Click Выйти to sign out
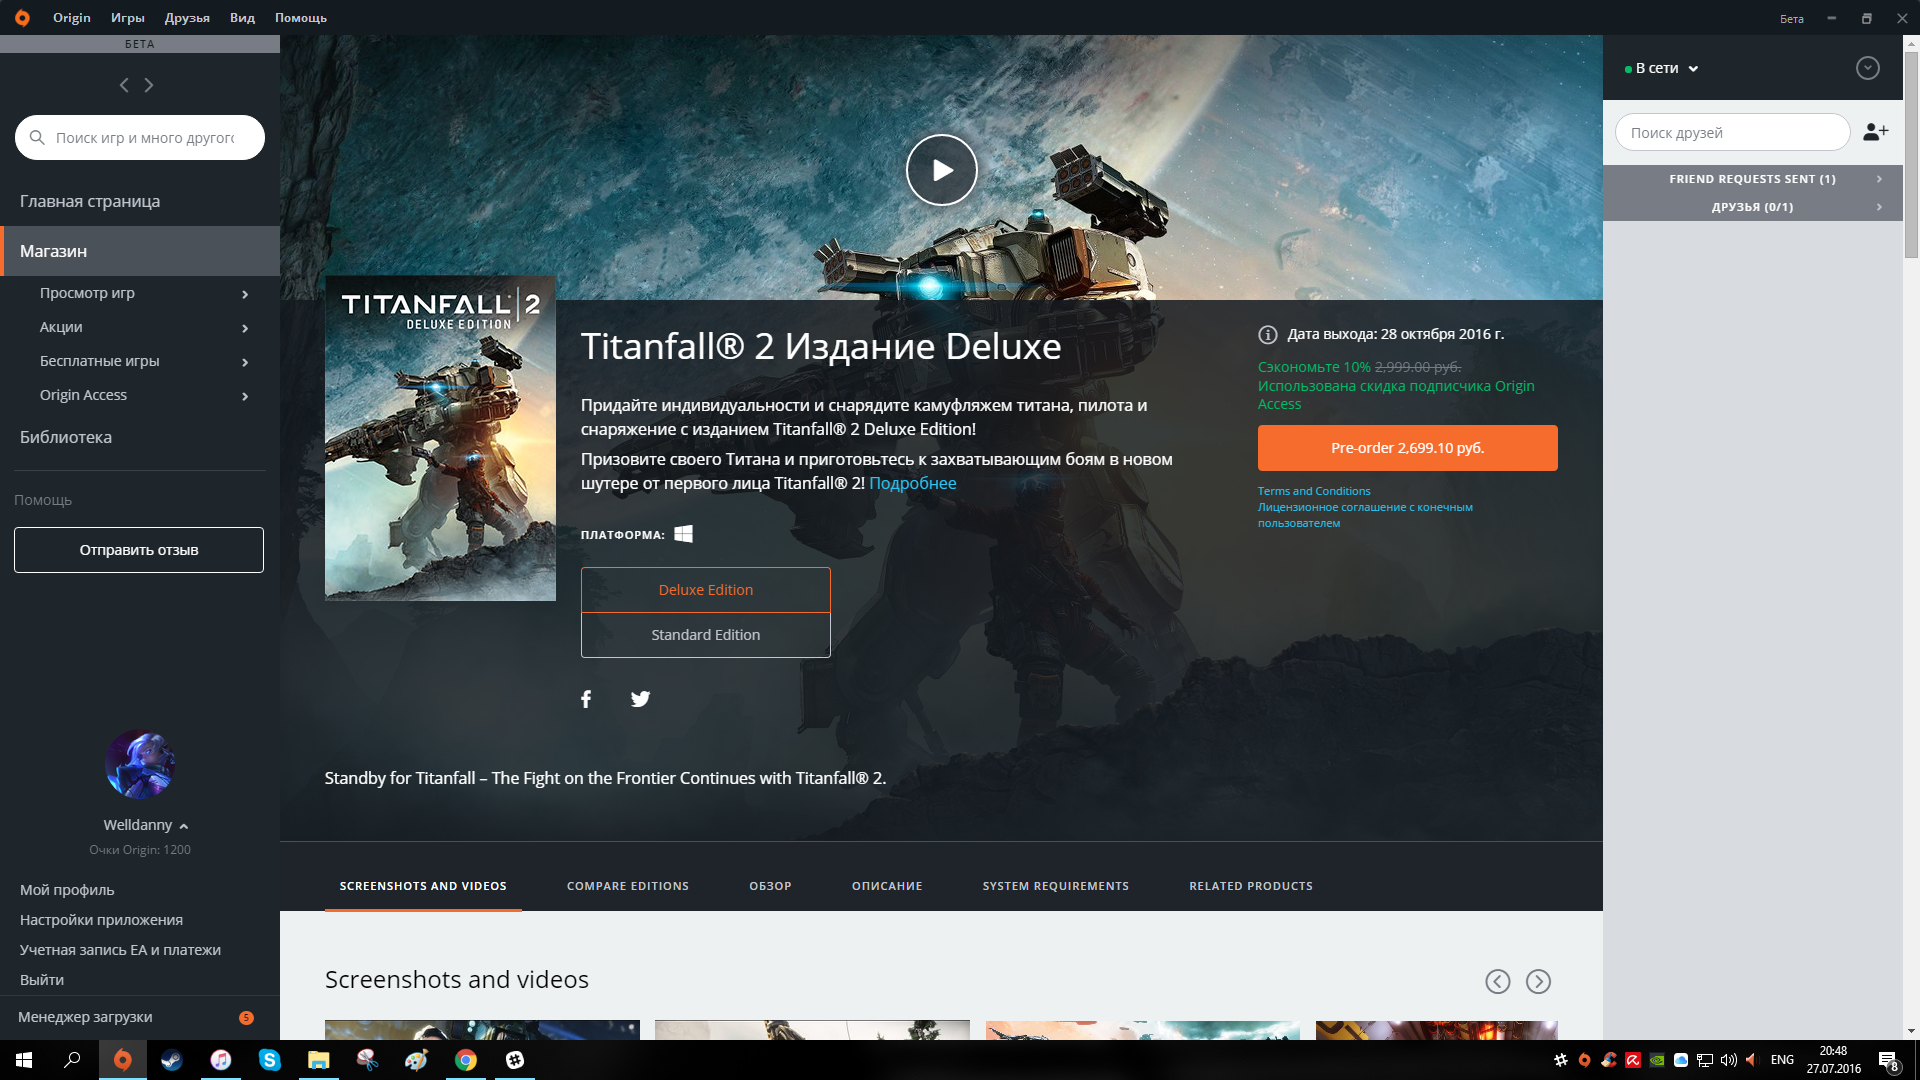The height and width of the screenshot is (1080, 1920). [x=42, y=980]
